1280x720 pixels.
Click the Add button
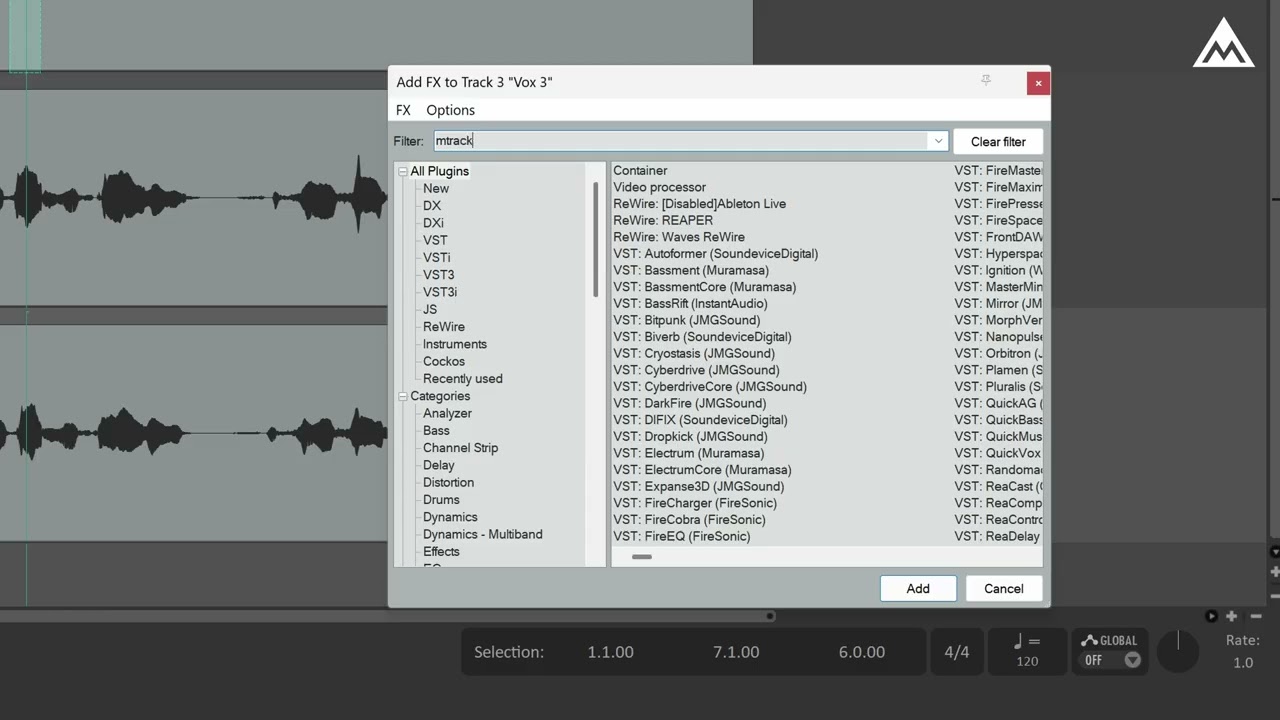918,588
